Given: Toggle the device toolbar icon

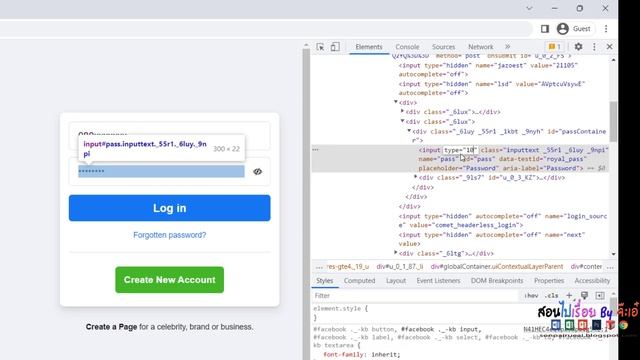Looking at the screenshot, I should (335, 47).
